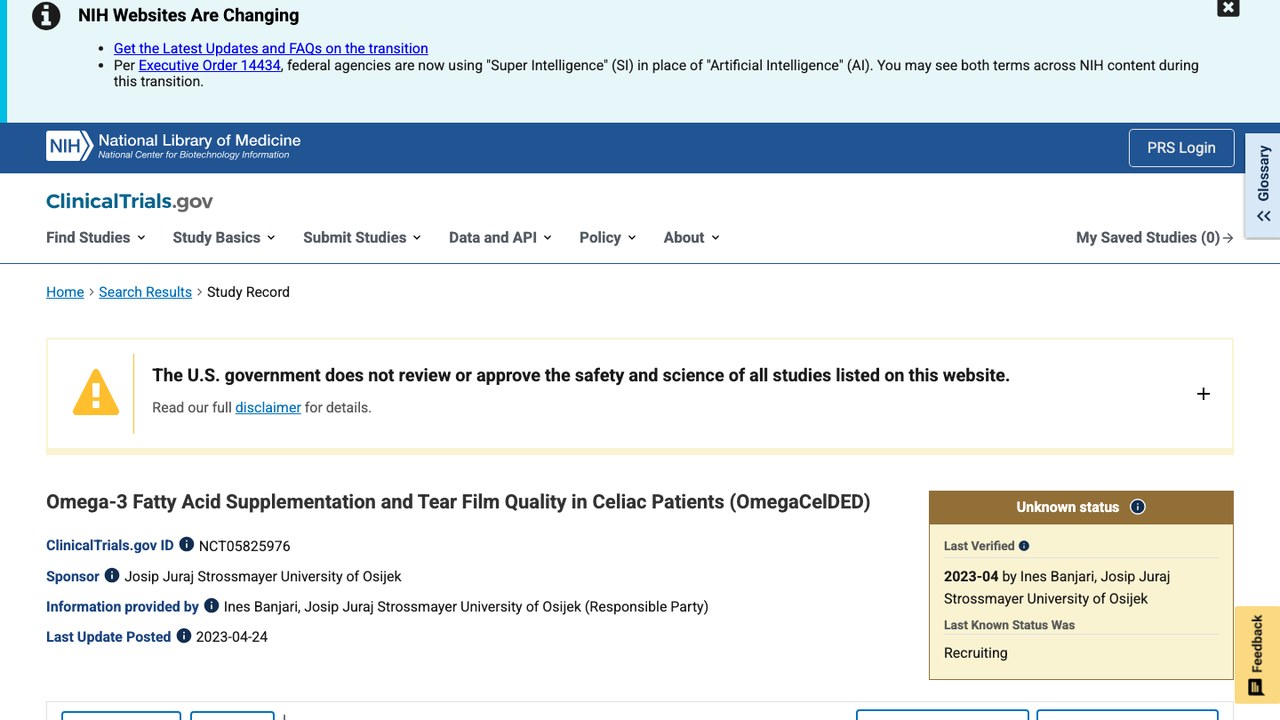The image size is (1280, 720).
Task: Open the Feedback tab
Action: pos(1257,655)
